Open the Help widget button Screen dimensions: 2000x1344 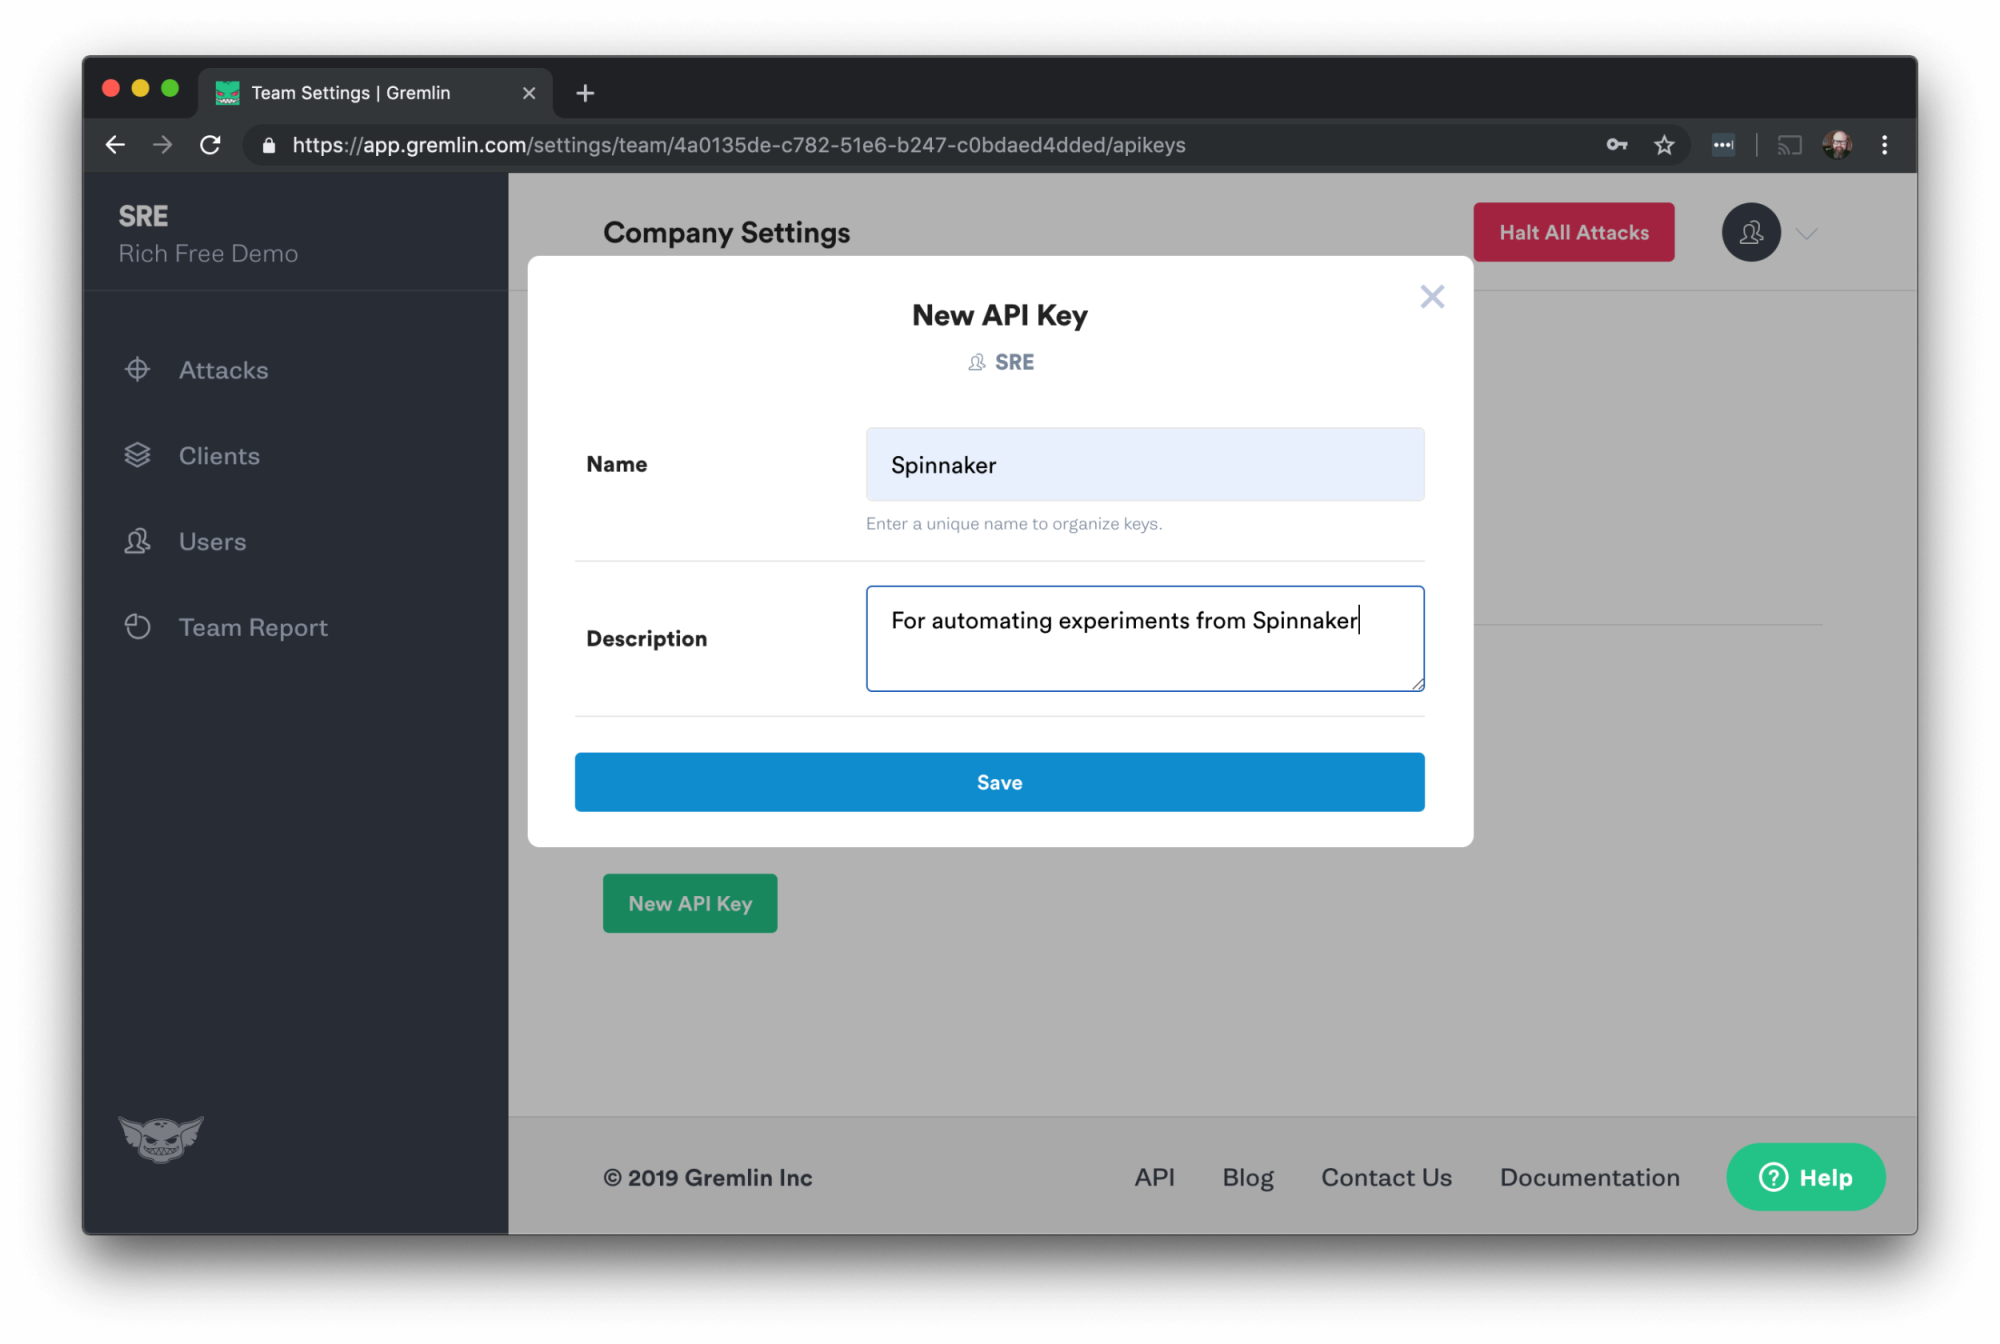coord(1805,1177)
